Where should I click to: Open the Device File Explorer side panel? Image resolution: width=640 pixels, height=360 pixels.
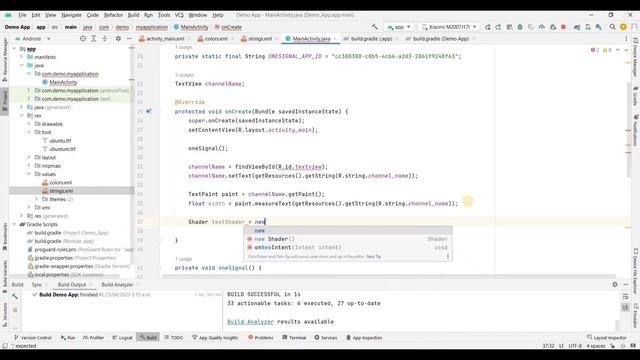coord(636,271)
